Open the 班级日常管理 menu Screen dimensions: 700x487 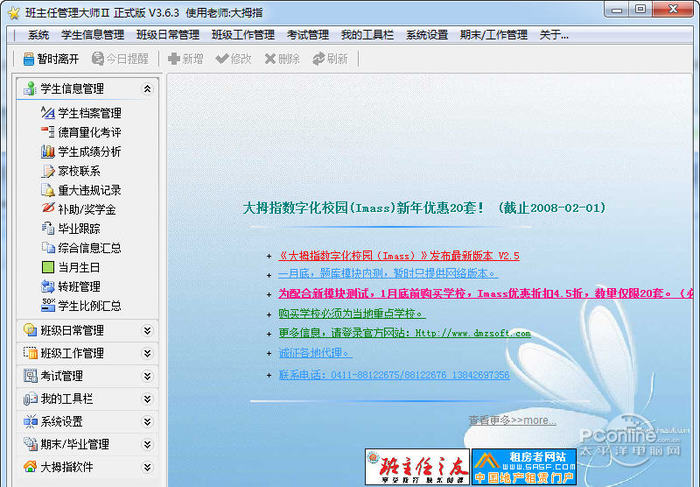[168, 35]
